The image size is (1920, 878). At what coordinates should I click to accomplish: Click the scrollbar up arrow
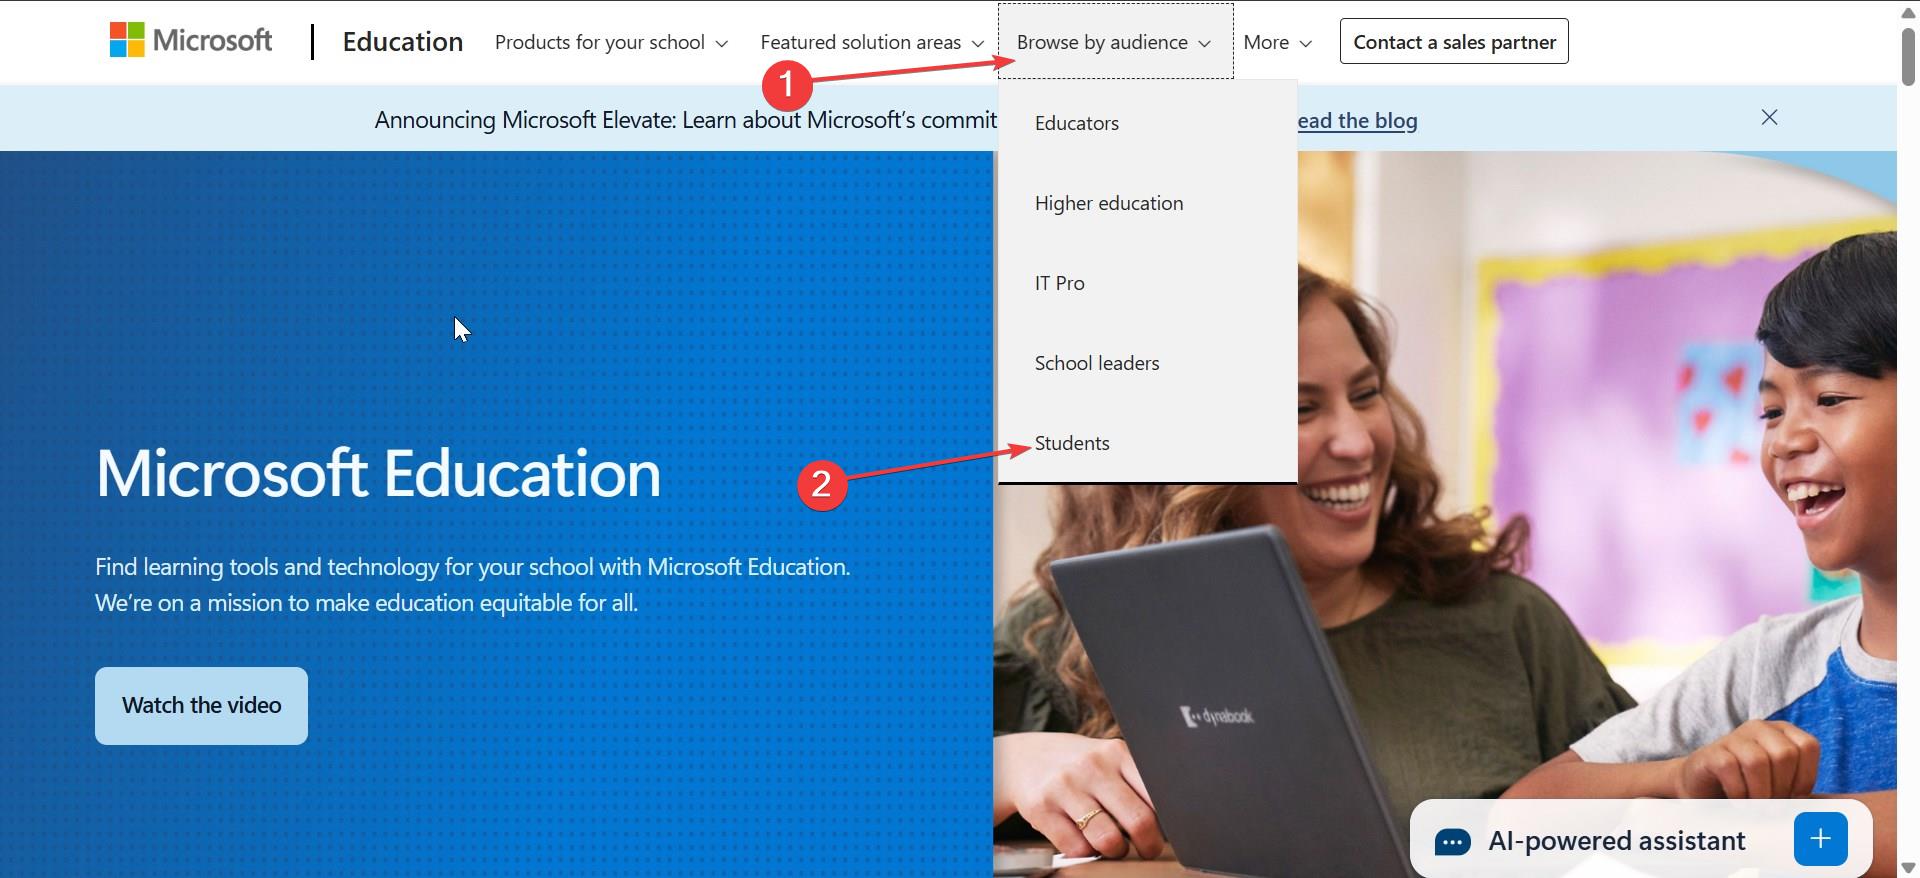[x=1908, y=12]
